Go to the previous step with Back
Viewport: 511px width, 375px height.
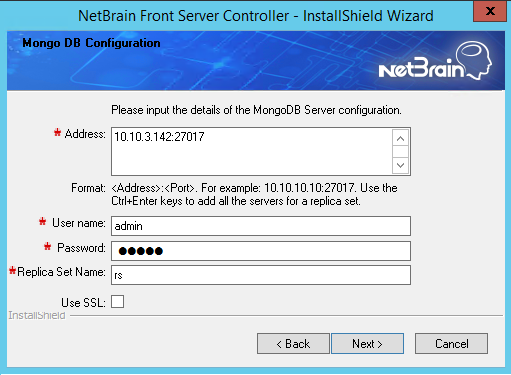293,344
